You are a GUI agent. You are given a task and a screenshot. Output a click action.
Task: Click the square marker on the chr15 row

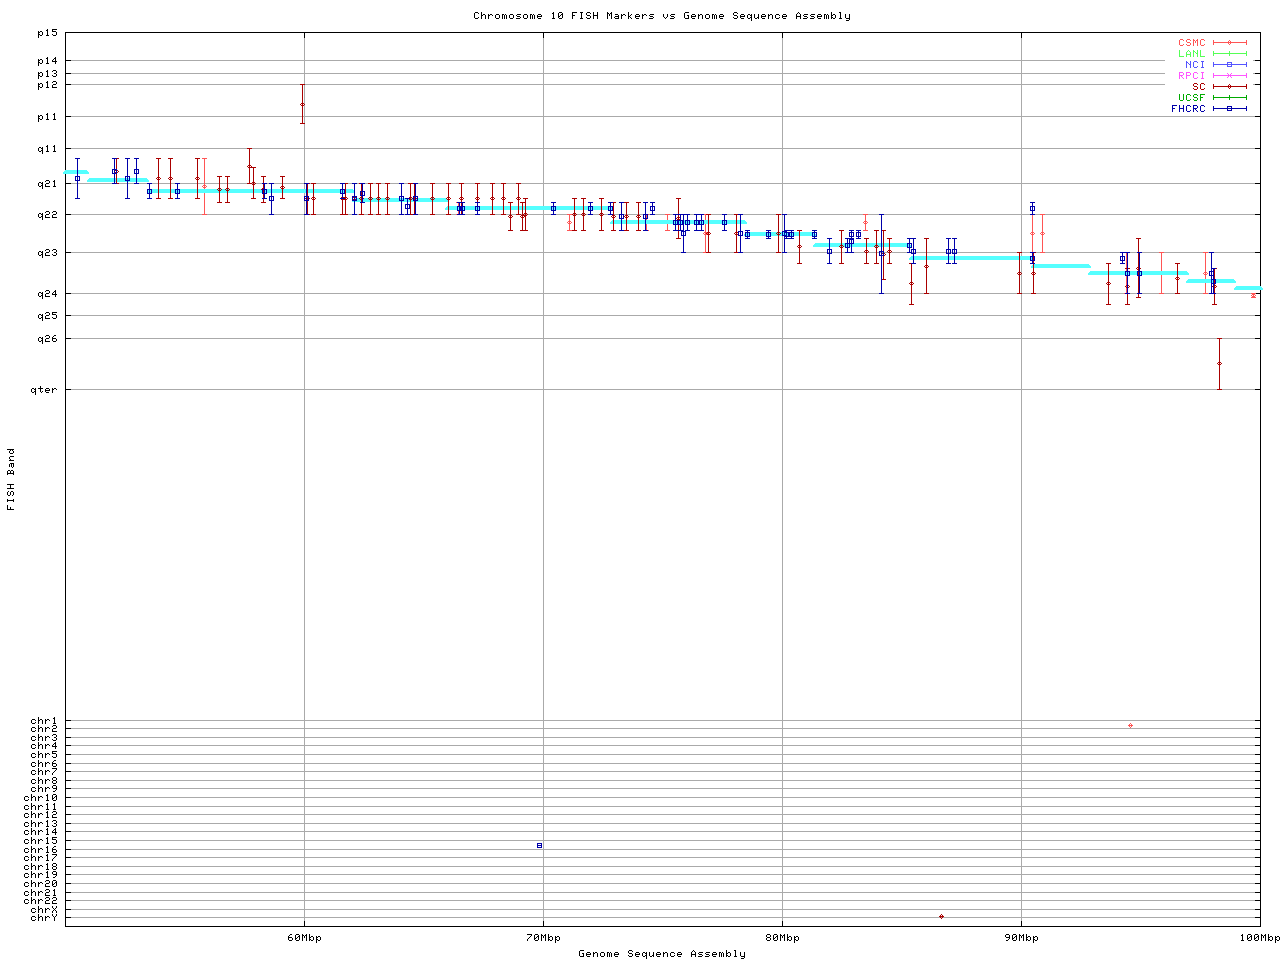coord(539,846)
